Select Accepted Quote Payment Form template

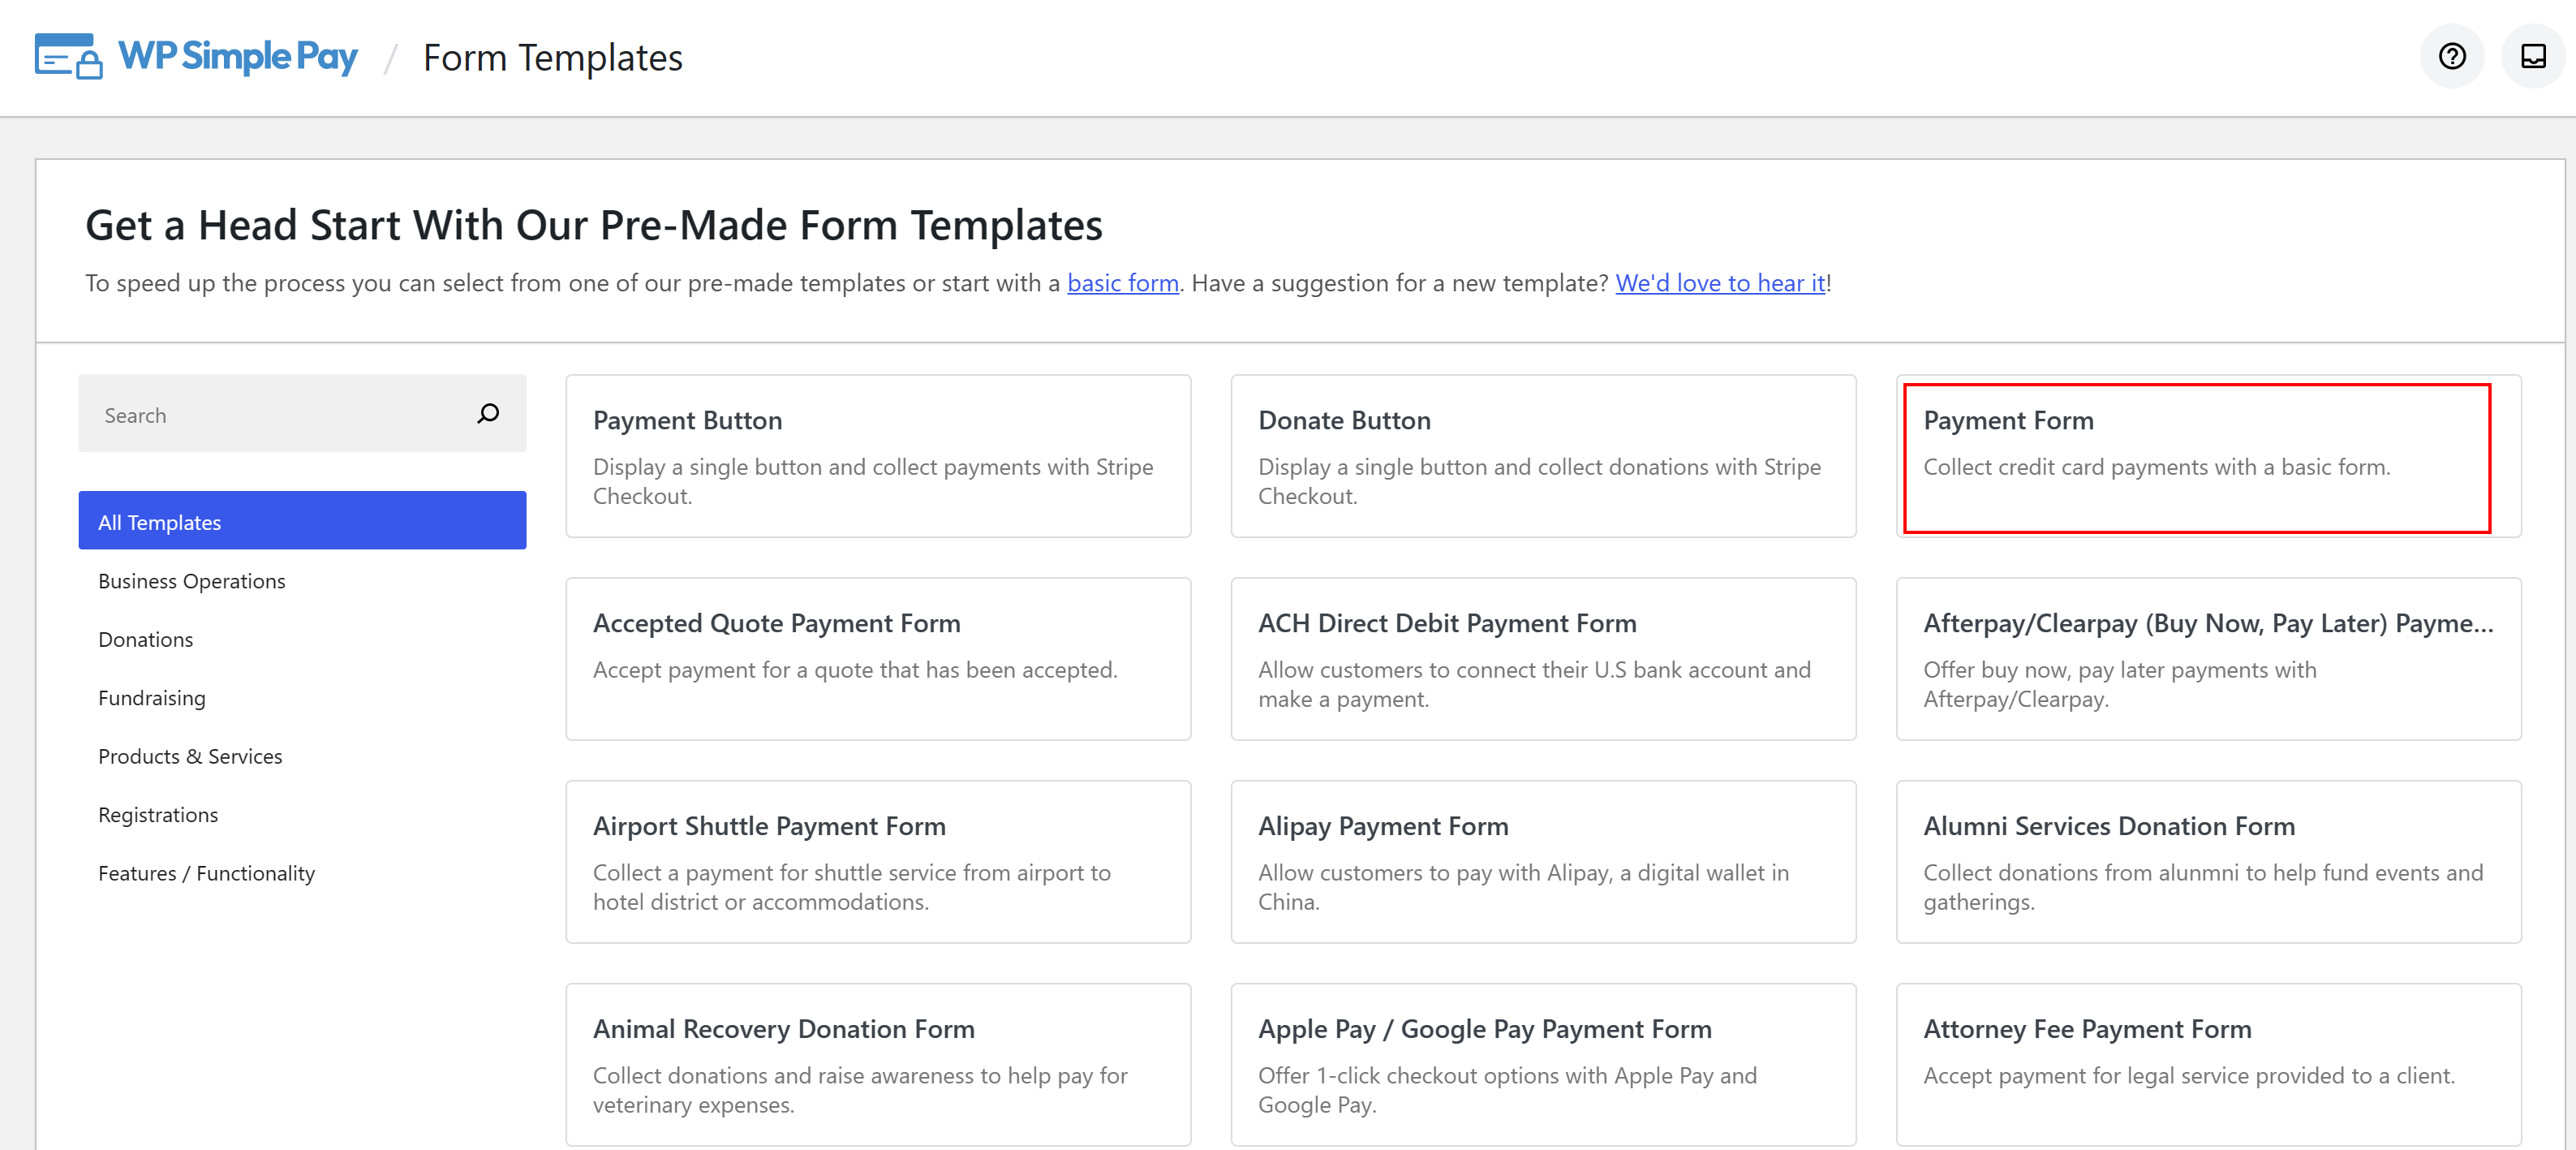click(x=878, y=659)
